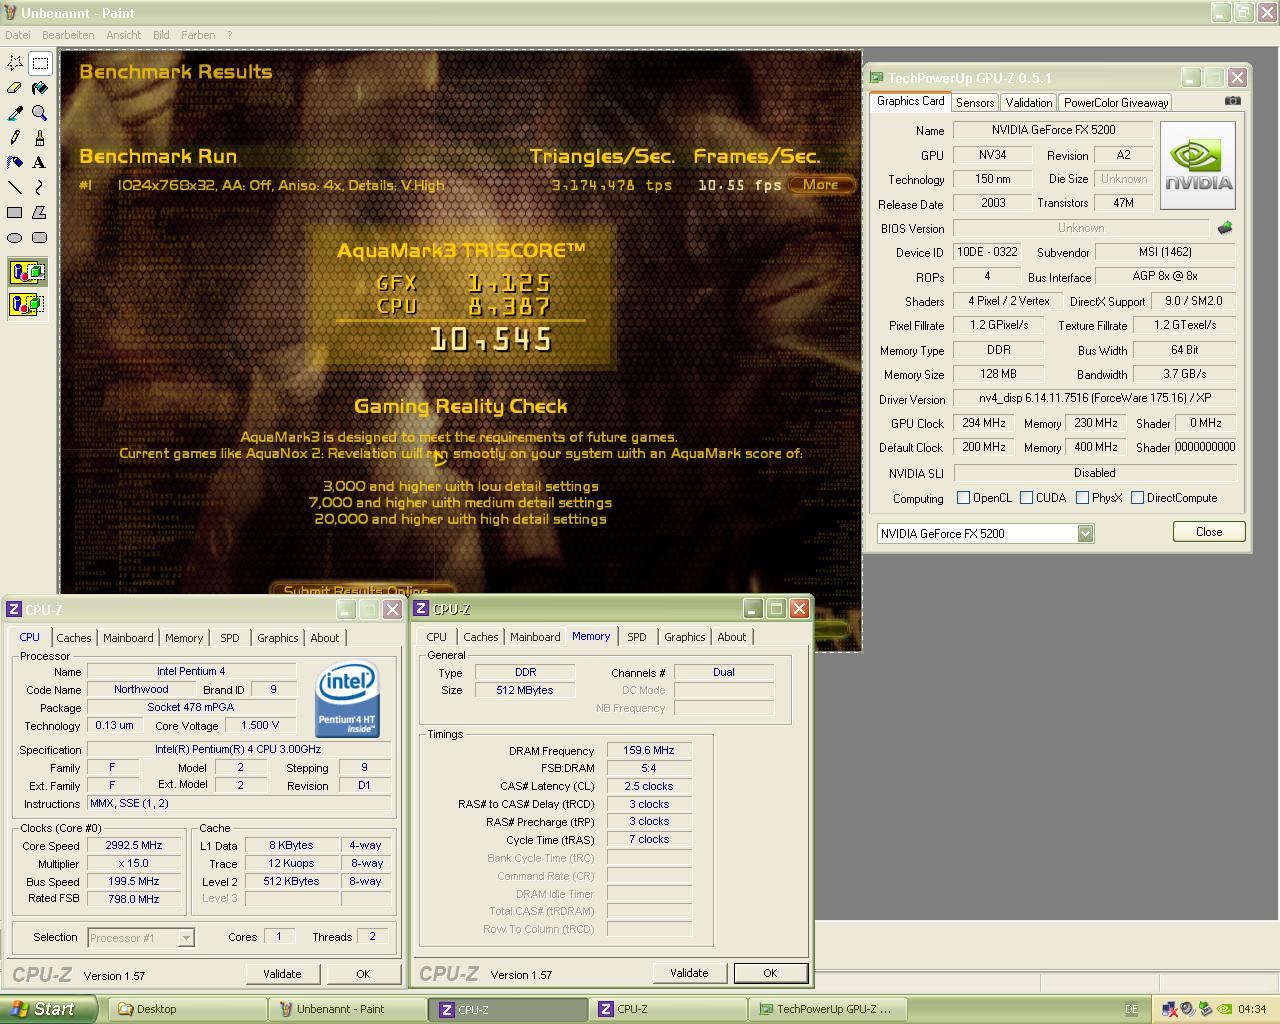
Task: Choose the Airbrush spray tool
Action: [x=15, y=162]
